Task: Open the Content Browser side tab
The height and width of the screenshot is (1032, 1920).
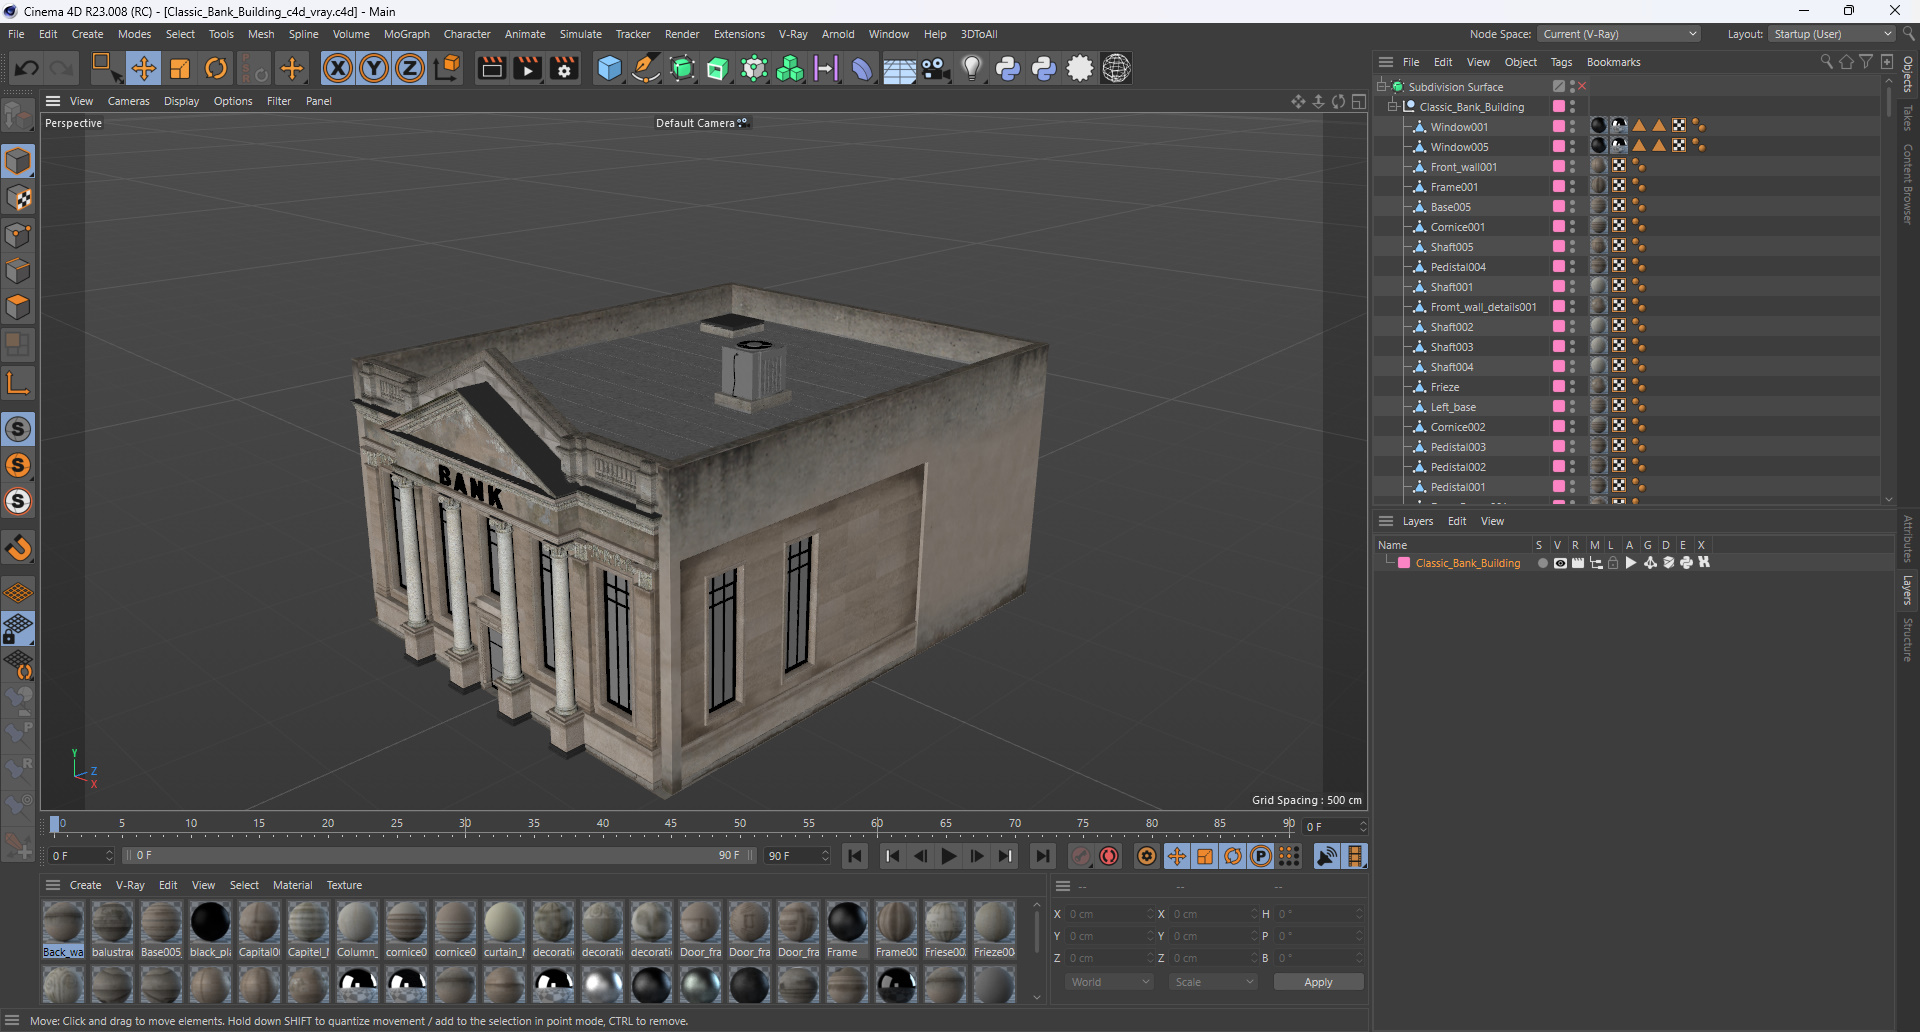Action: coord(1908,184)
